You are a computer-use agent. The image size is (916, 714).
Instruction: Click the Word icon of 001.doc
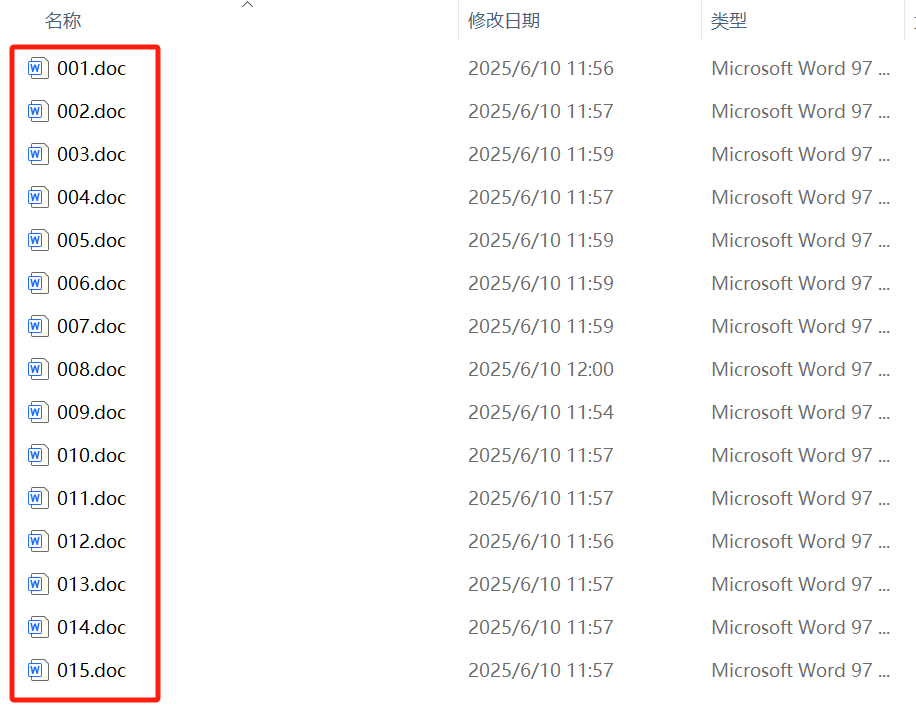(x=37, y=68)
